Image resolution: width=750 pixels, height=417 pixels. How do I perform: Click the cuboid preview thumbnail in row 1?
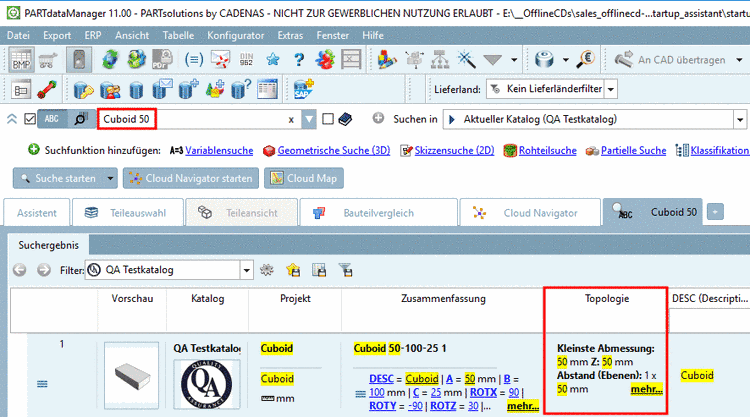pos(132,376)
